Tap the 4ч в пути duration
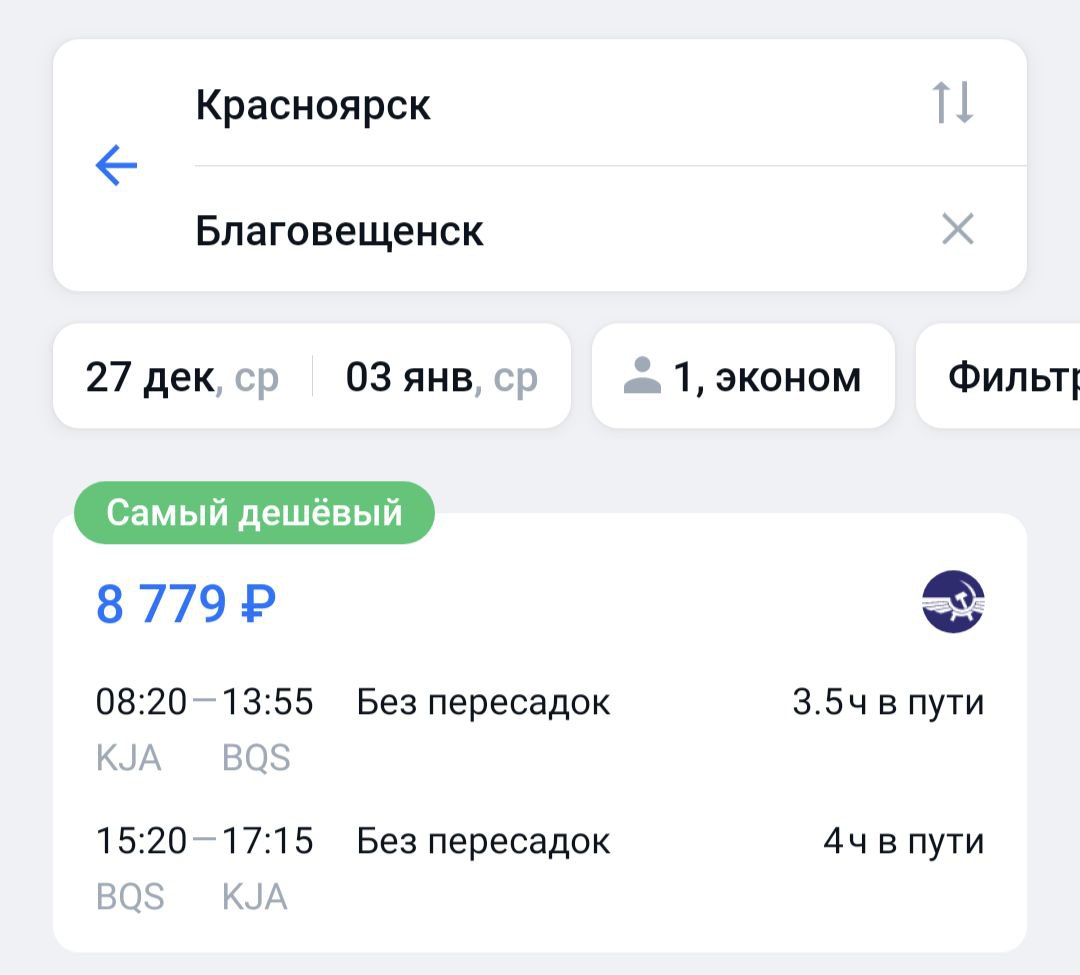 [903, 841]
